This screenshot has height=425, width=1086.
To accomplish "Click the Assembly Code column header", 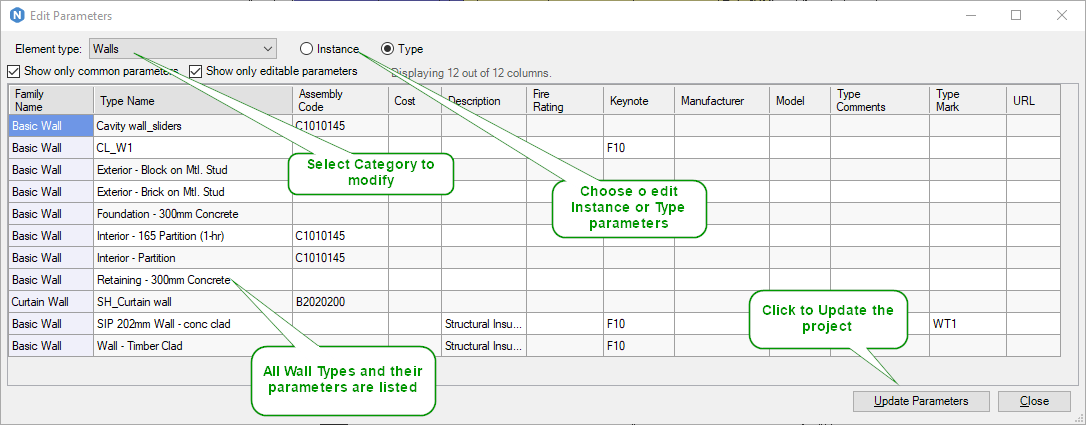I will 339,100.
